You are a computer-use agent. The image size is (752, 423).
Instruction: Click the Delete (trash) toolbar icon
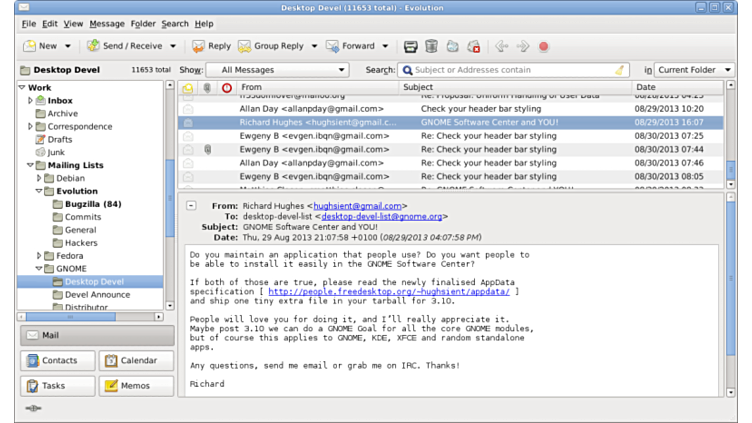(x=431, y=46)
